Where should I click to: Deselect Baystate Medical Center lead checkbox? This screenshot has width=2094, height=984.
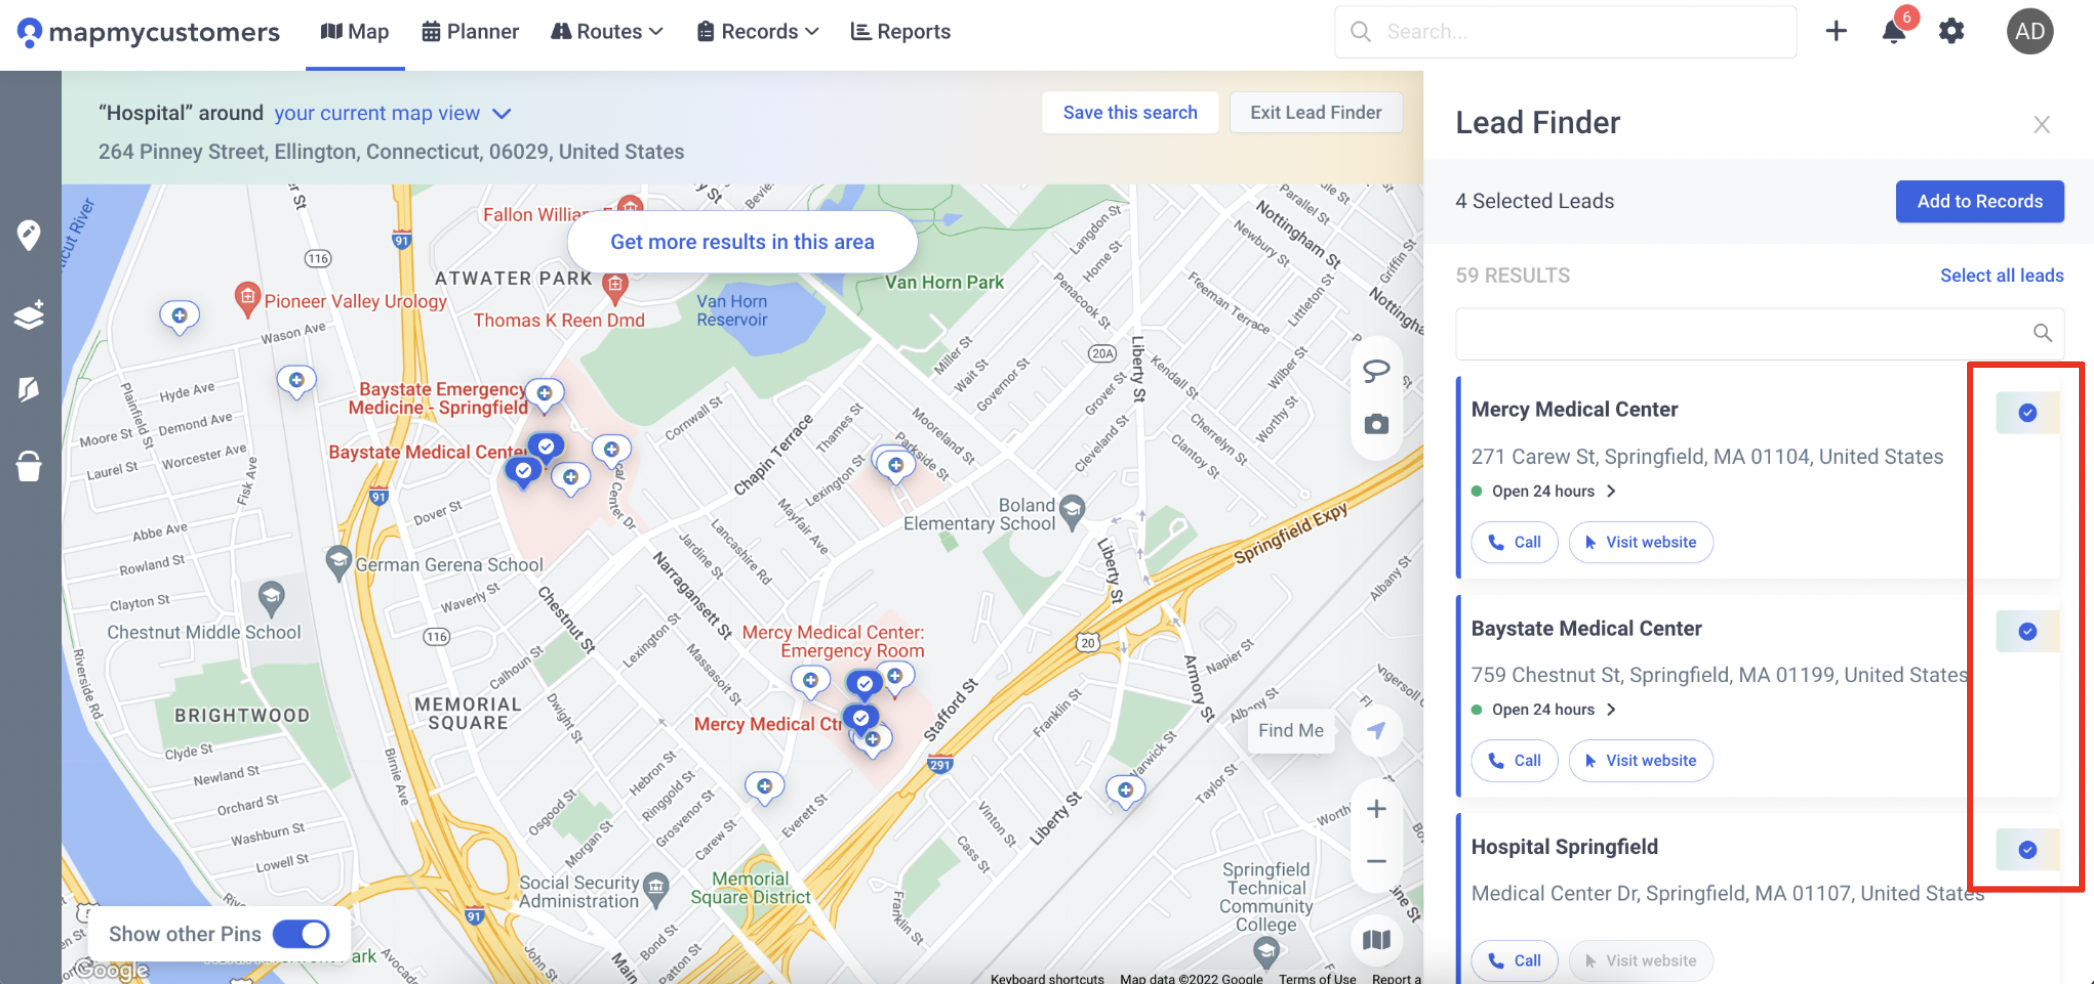point(2027,632)
